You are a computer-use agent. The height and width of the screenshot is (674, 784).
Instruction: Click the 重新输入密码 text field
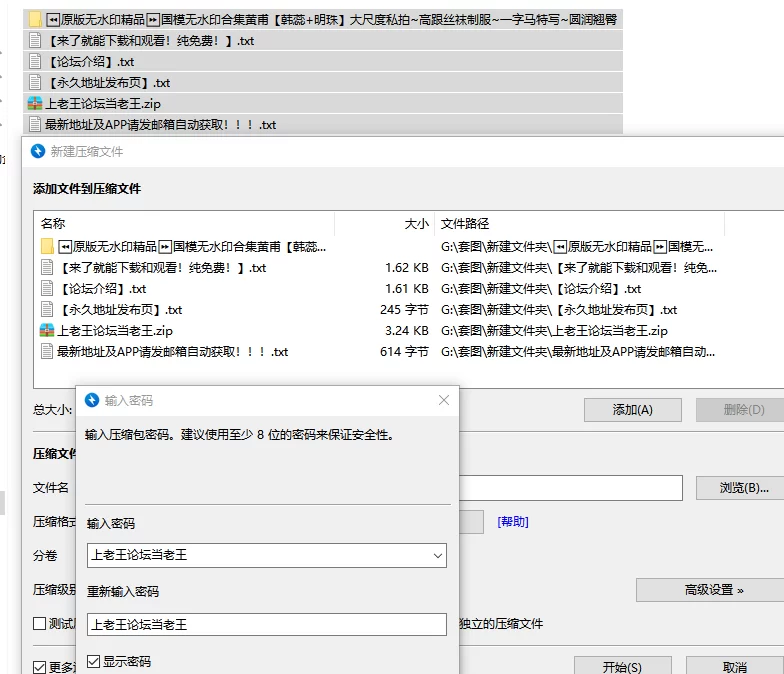266,624
